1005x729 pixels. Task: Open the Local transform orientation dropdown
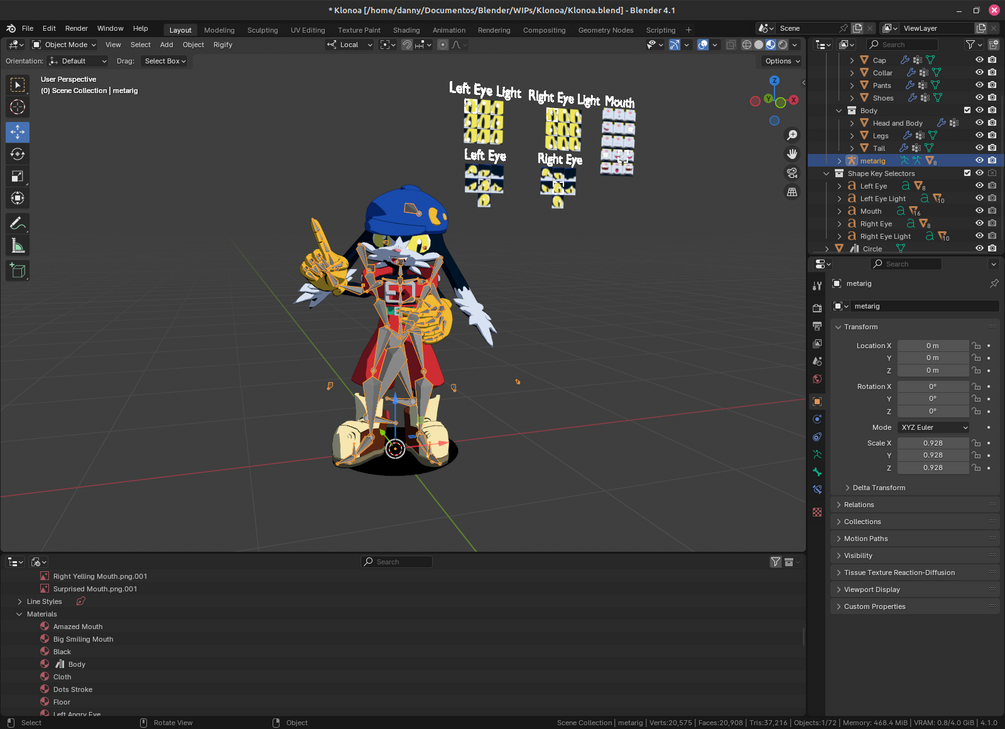pos(349,45)
